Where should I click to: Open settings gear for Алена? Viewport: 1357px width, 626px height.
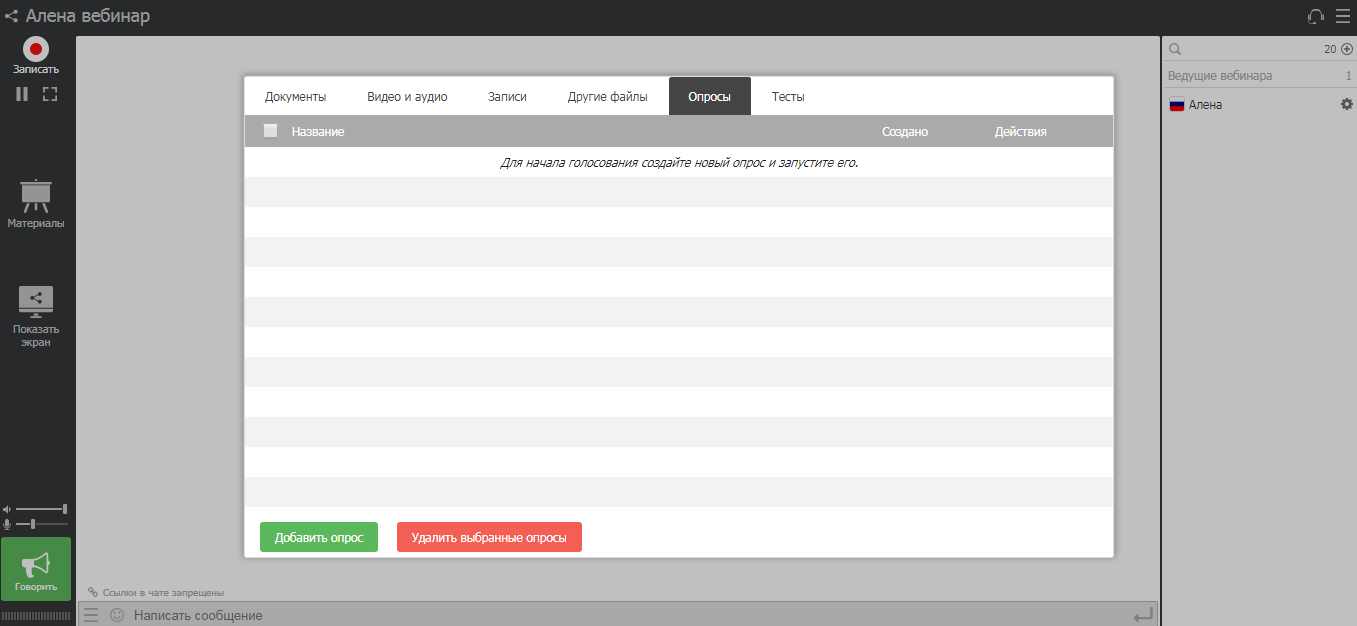pyautogui.click(x=1346, y=104)
